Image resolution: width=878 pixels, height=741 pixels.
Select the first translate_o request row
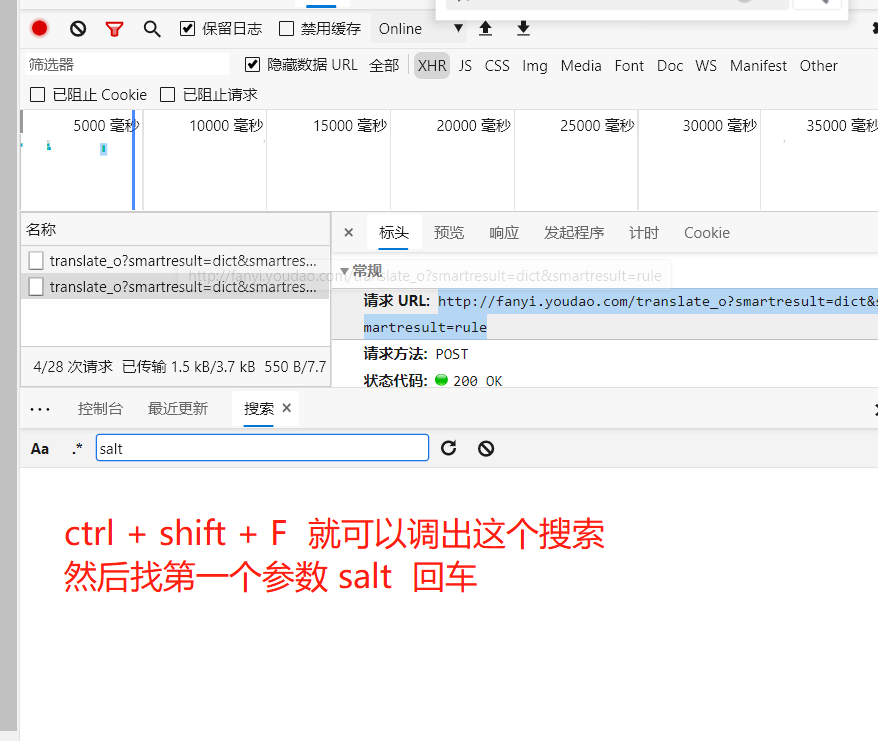click(175, 260)
